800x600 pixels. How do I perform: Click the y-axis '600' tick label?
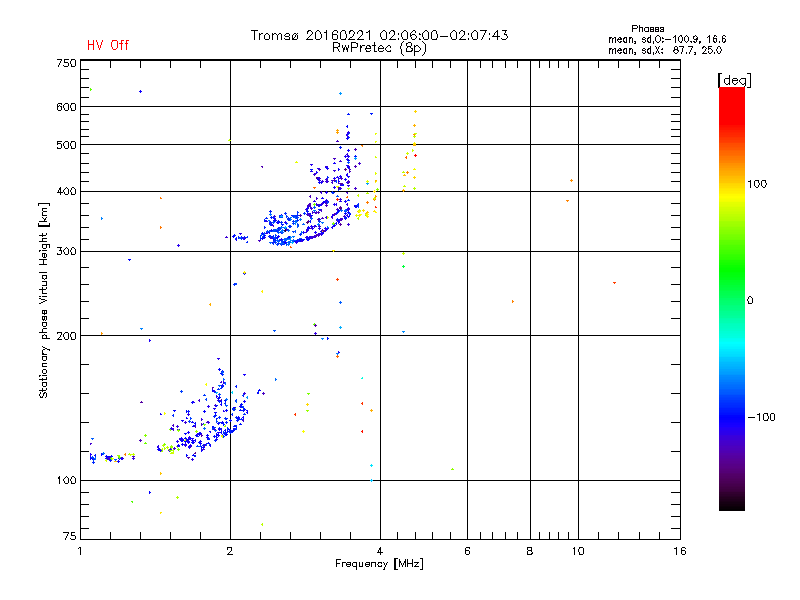(x=66, y=107)
